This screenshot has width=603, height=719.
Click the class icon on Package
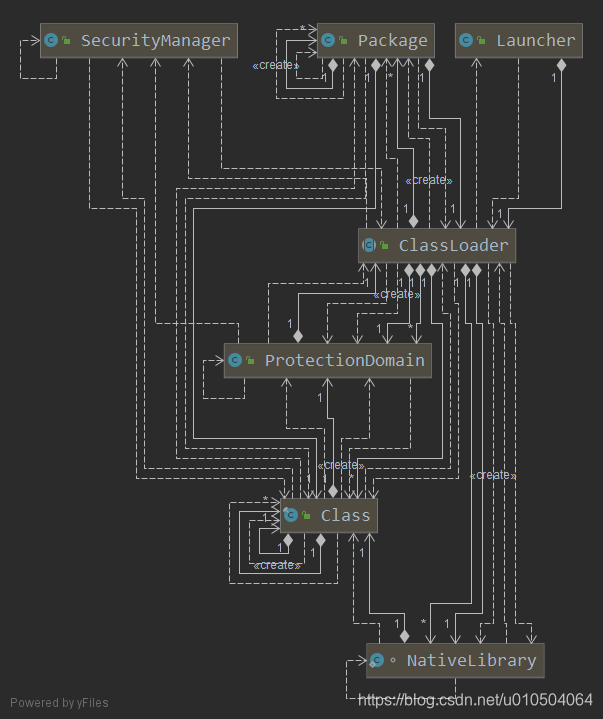pyautogui.click(x=328, y=40)
